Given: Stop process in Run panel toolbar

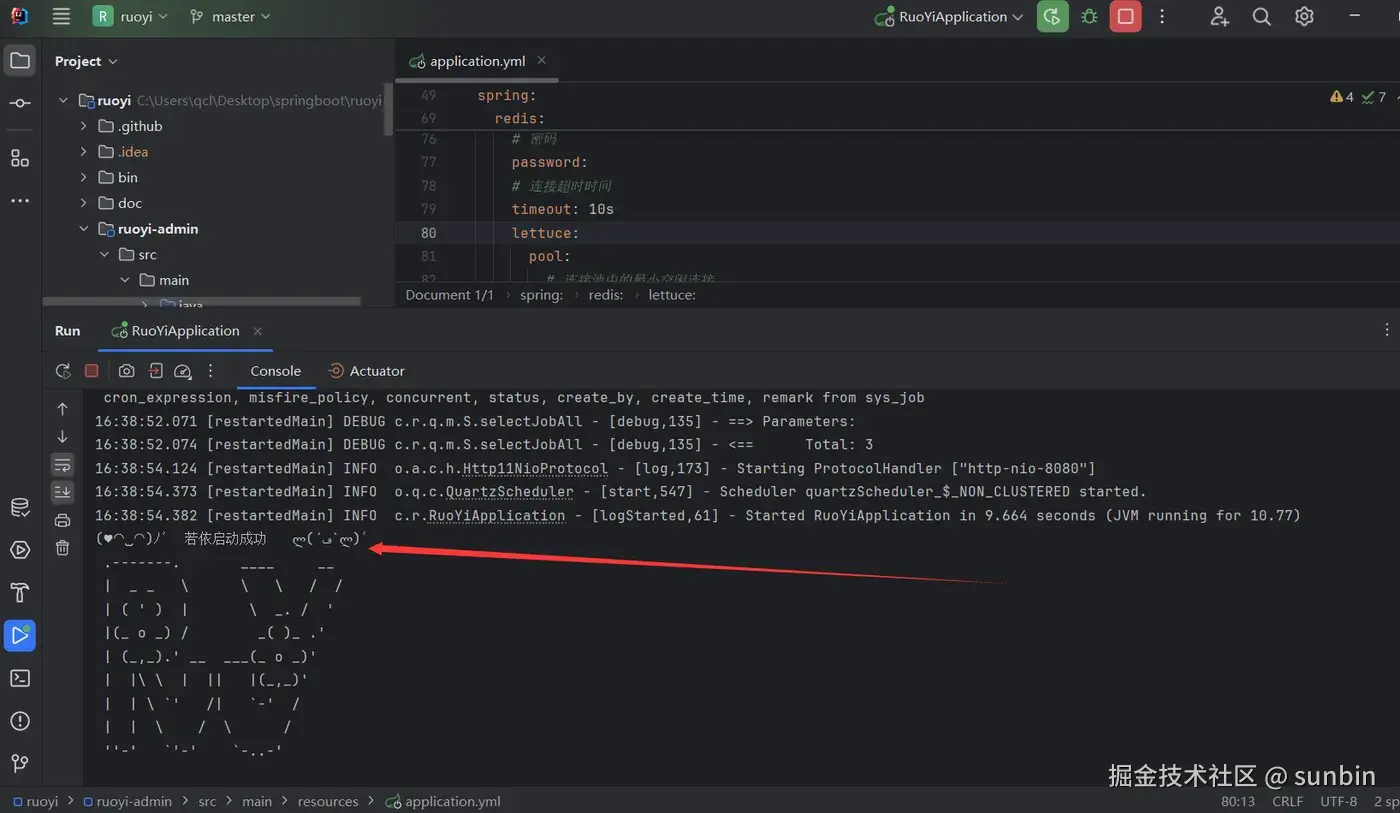Looking at the screenshot, I should click(x=92, y=371).
